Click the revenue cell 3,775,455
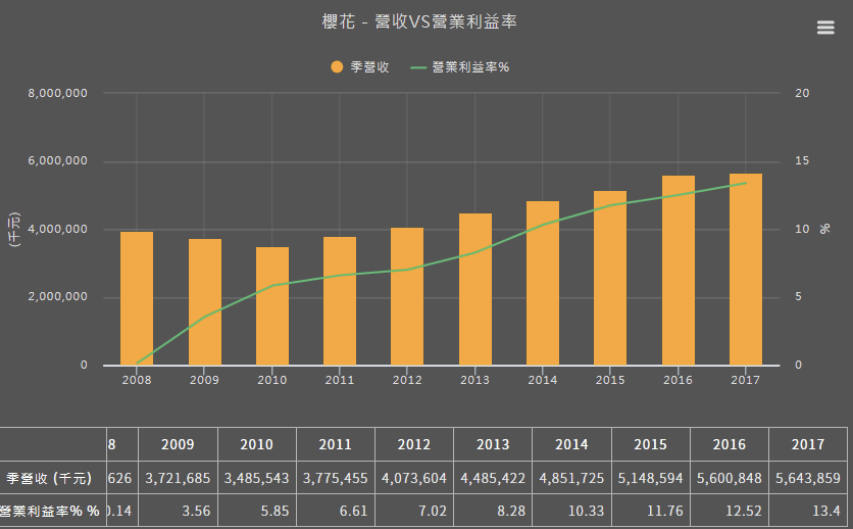The width and height of the screenshot is (853, 529). [x=335, y=478]
